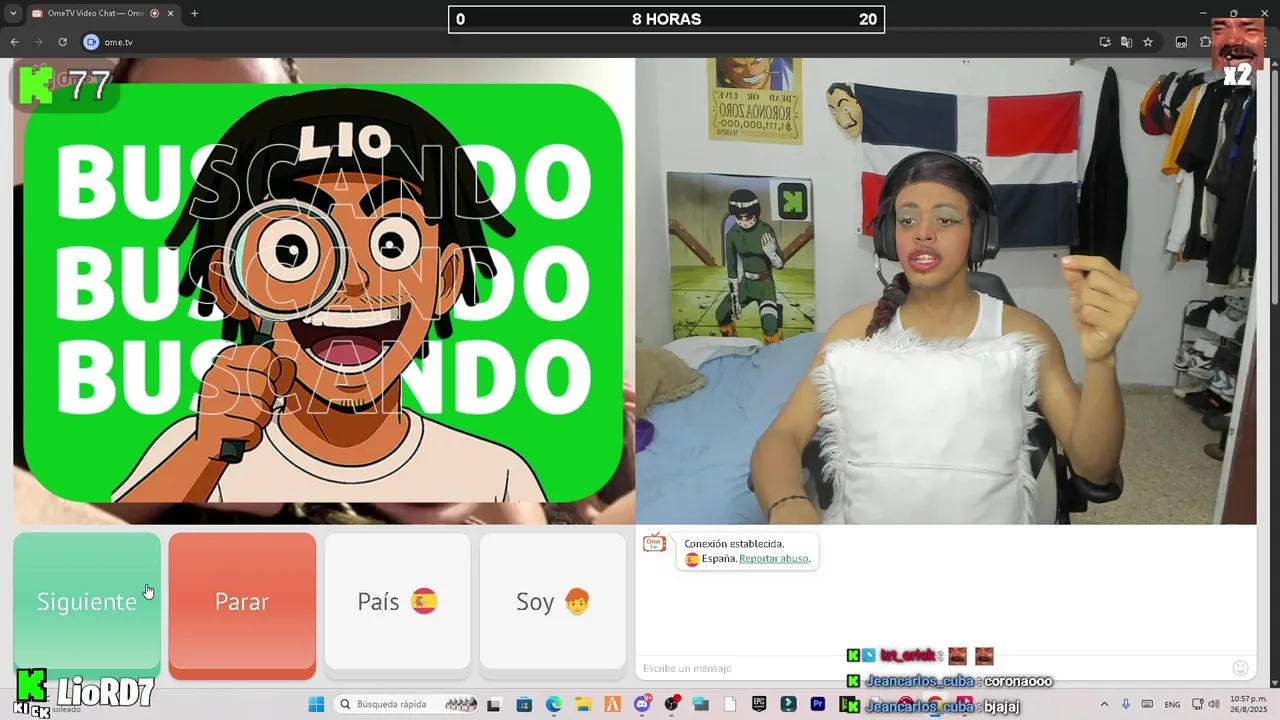Reload the ome.tv page

pos(62,42)
